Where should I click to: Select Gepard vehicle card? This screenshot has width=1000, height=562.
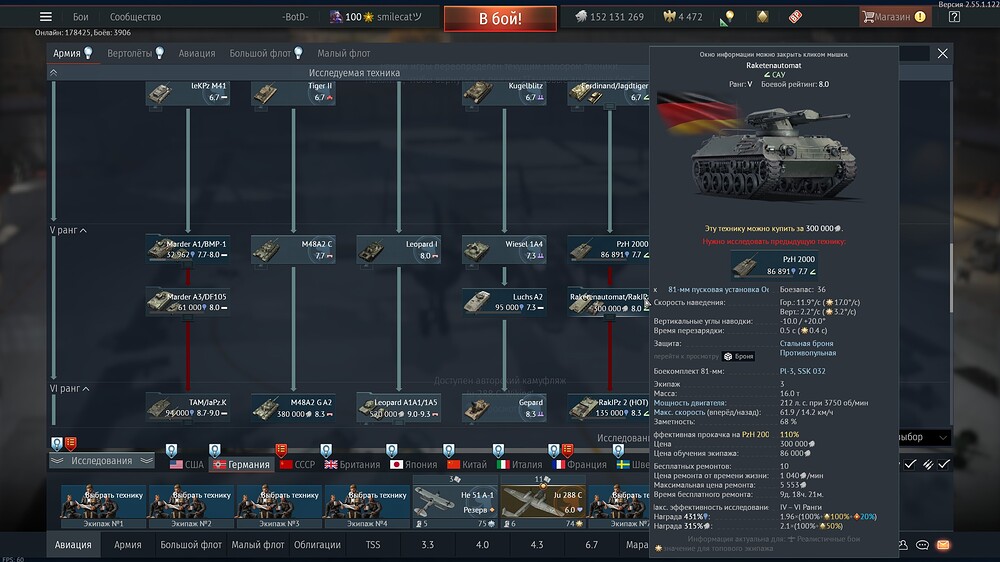[504, 408]
